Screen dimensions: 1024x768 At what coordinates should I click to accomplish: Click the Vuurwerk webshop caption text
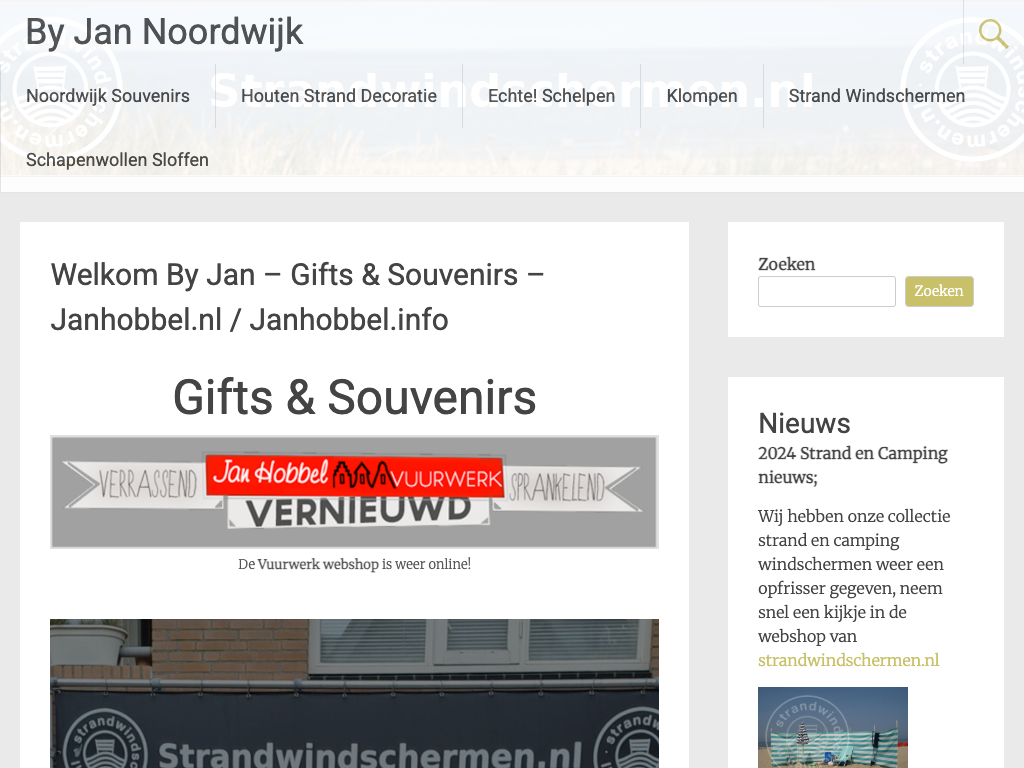[355, 564]
